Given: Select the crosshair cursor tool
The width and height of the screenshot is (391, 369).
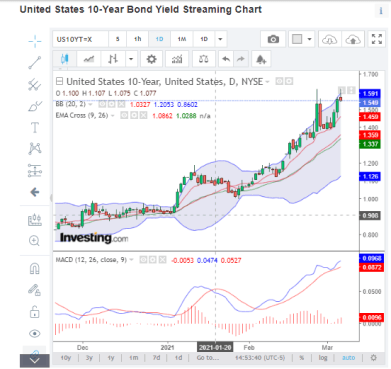Looking at the screenshot, I should 35,41.
